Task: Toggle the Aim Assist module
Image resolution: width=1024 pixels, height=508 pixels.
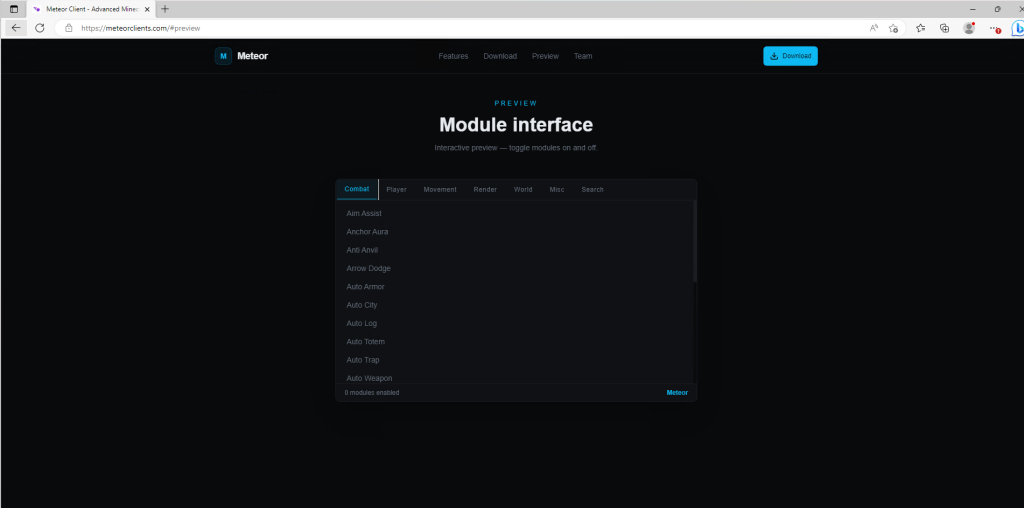Action: click(x=515, y=214)
